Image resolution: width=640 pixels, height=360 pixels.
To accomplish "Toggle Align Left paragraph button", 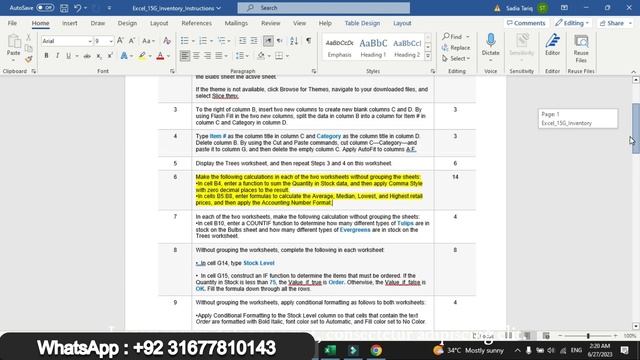I will (x=185, y=56).
